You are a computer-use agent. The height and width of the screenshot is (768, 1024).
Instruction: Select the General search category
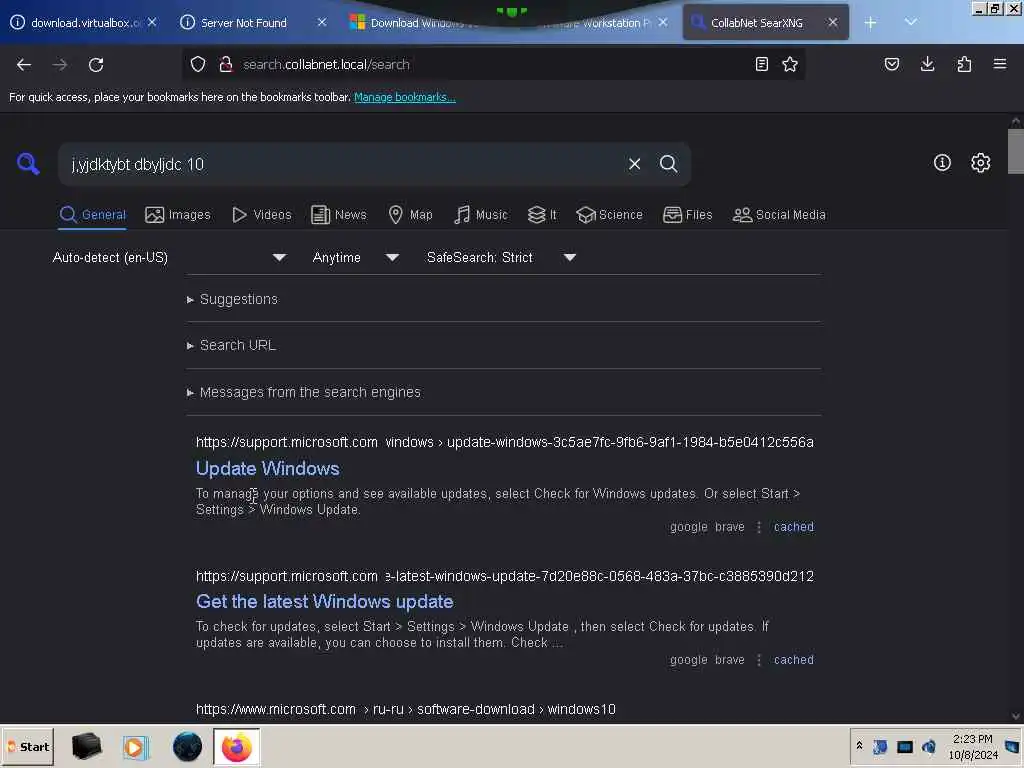pos(92,215)
